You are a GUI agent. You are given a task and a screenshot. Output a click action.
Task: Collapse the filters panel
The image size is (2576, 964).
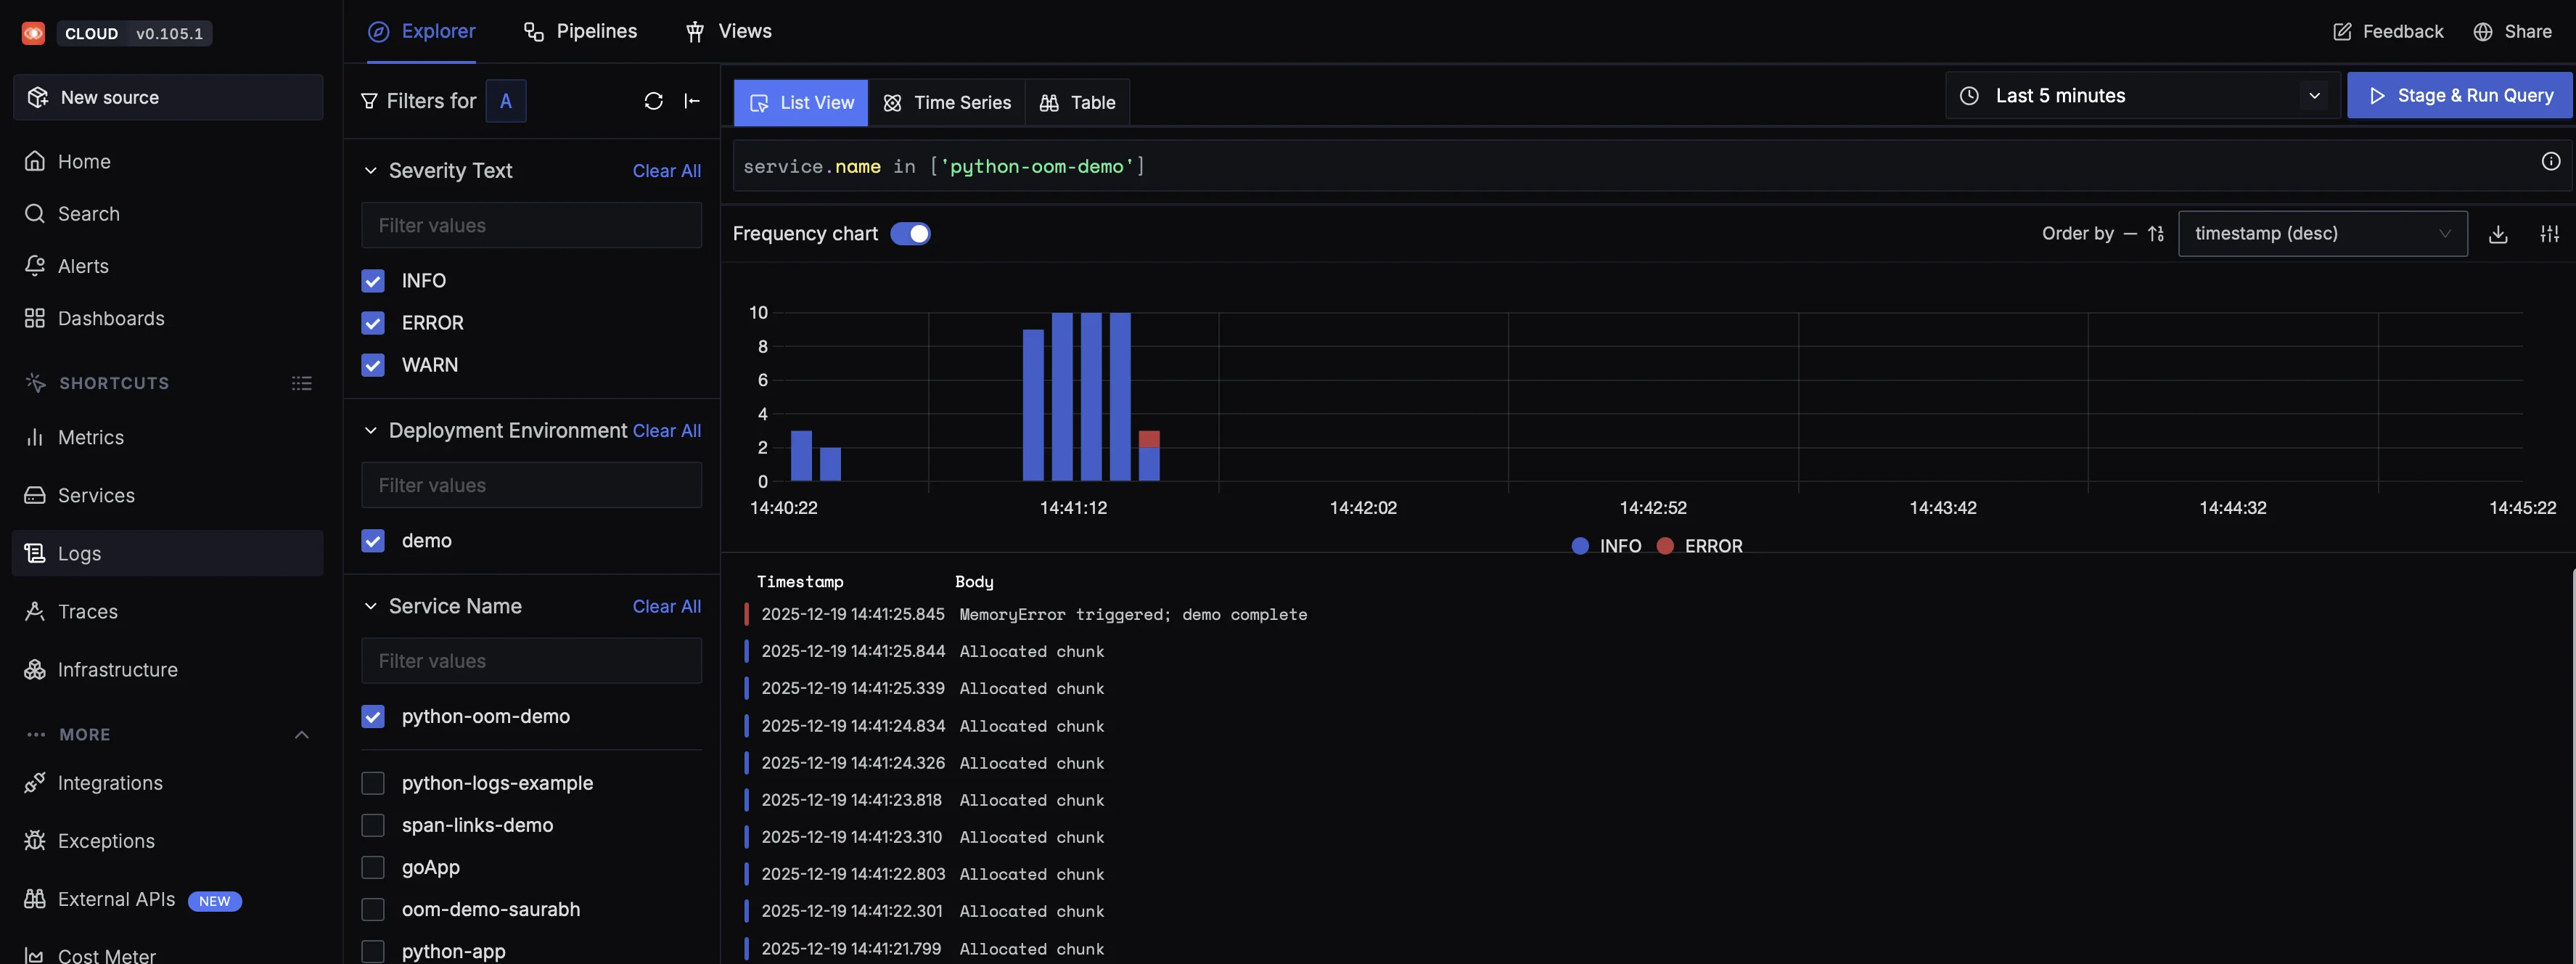(693, 101)
